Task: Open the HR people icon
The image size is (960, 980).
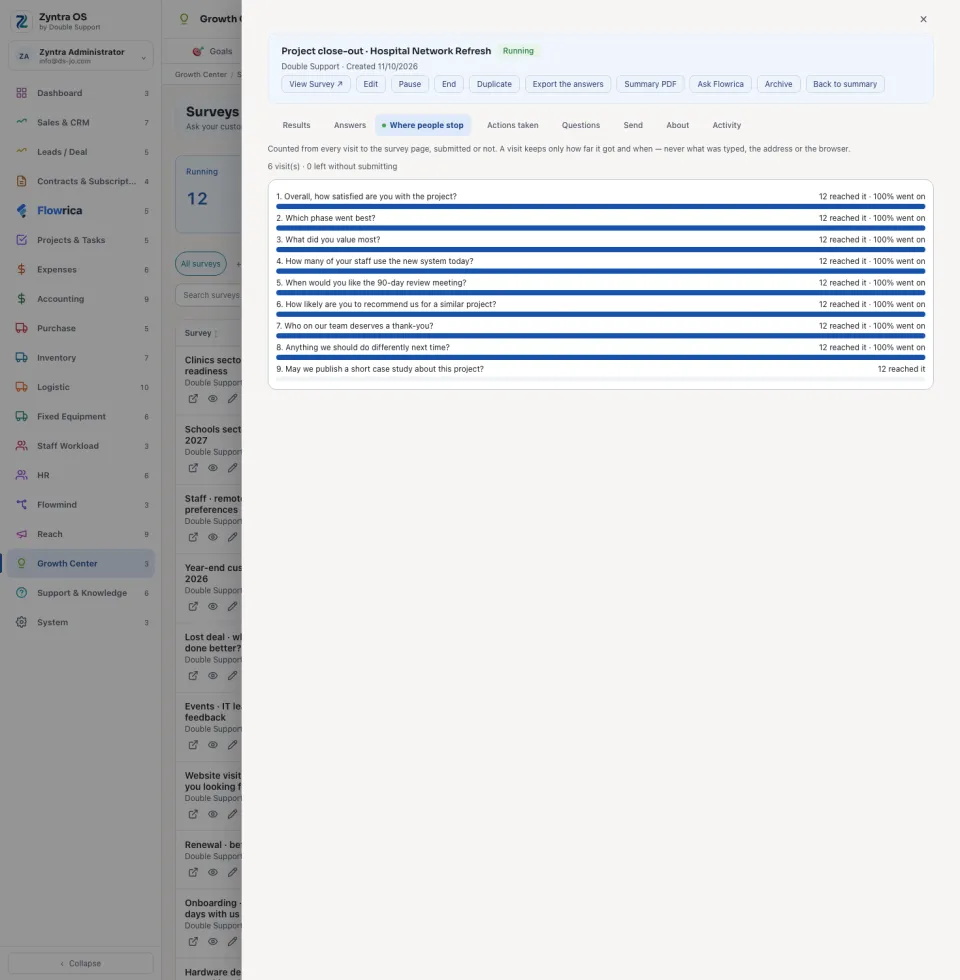Action: 21,475
